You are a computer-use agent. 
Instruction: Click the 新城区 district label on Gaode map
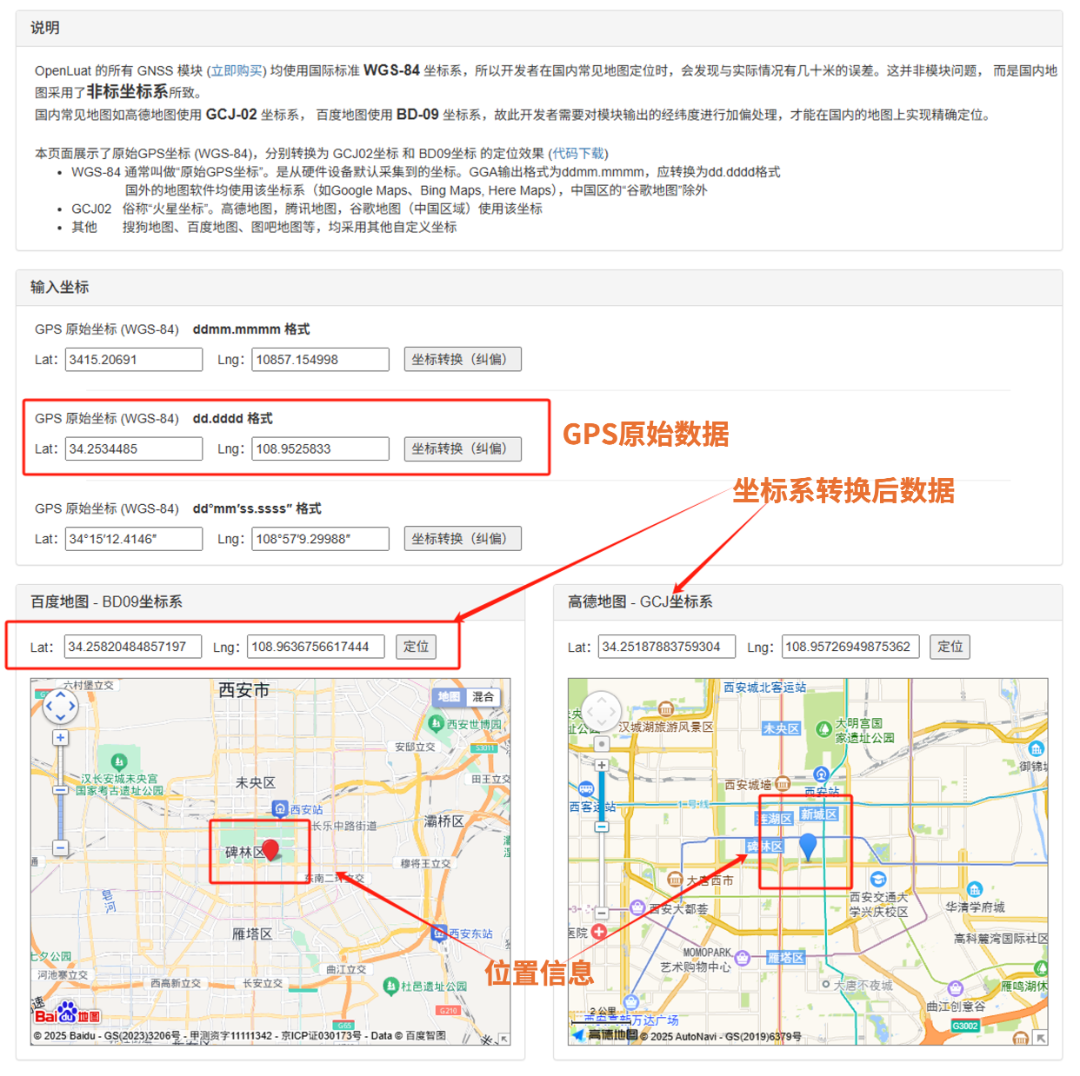(x=819, y=814)
